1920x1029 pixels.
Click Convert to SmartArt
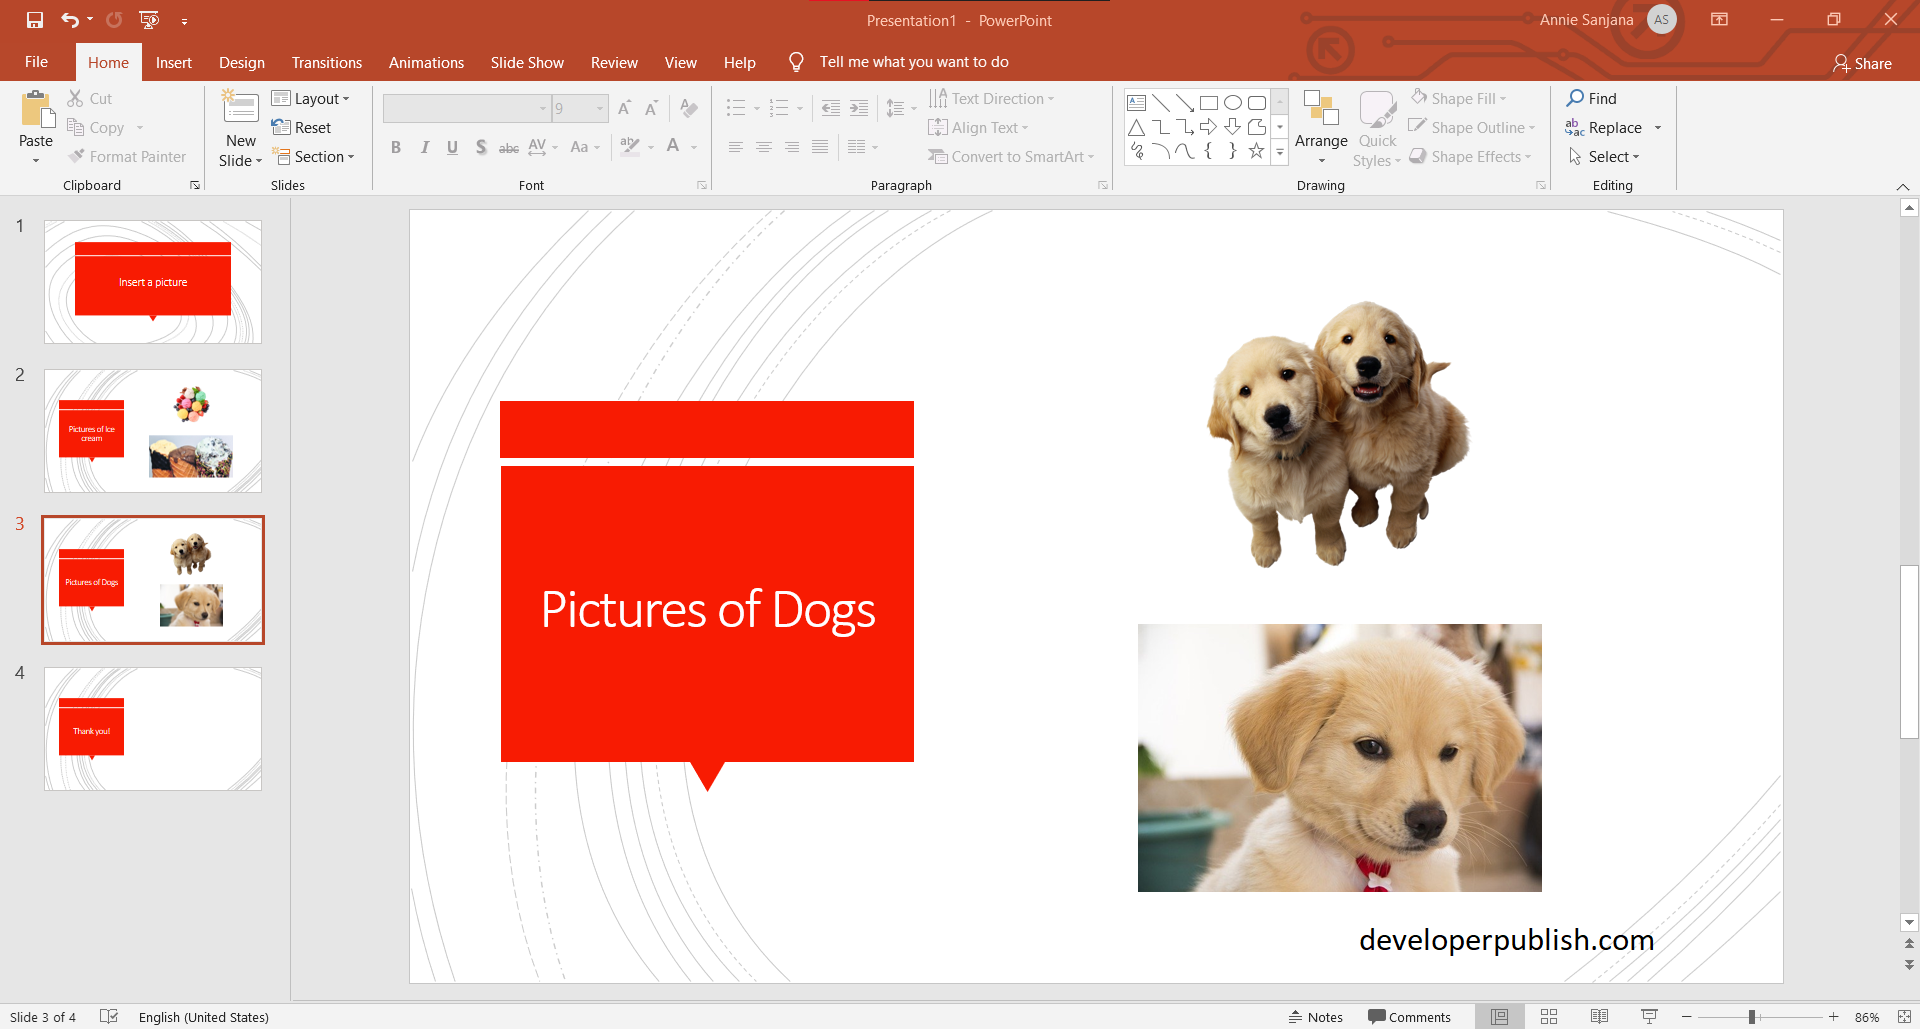coord(1012,156)
